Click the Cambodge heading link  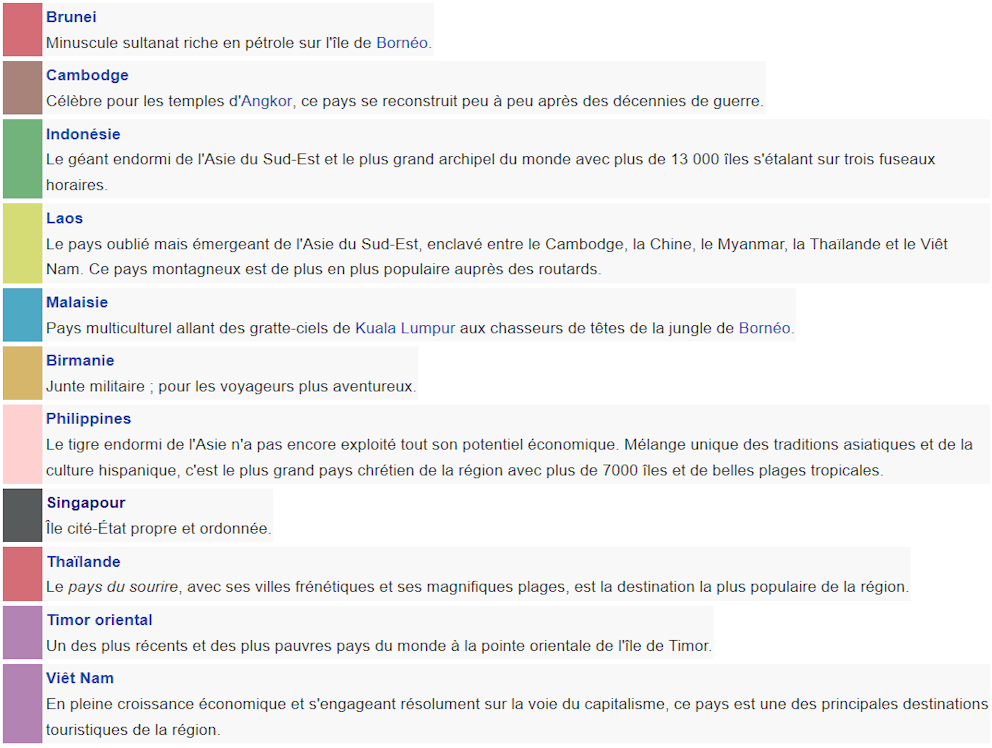point(87,75)
